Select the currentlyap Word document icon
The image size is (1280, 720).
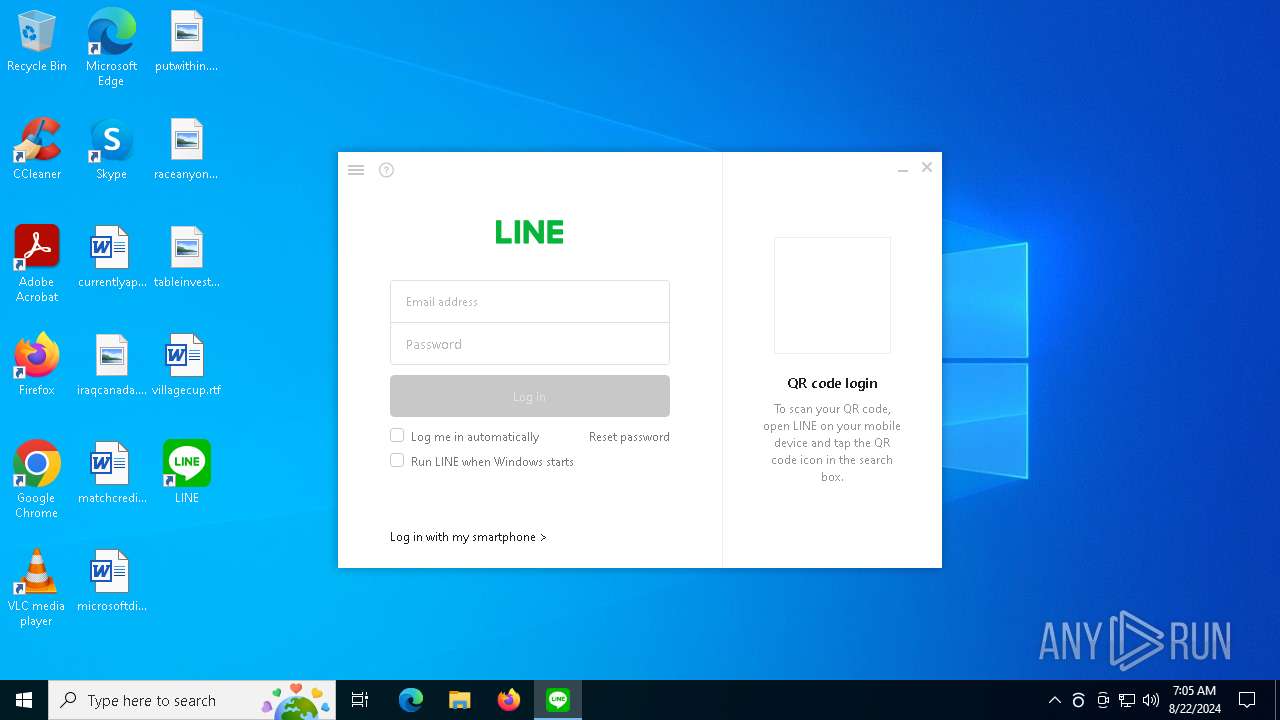point(111,258)
